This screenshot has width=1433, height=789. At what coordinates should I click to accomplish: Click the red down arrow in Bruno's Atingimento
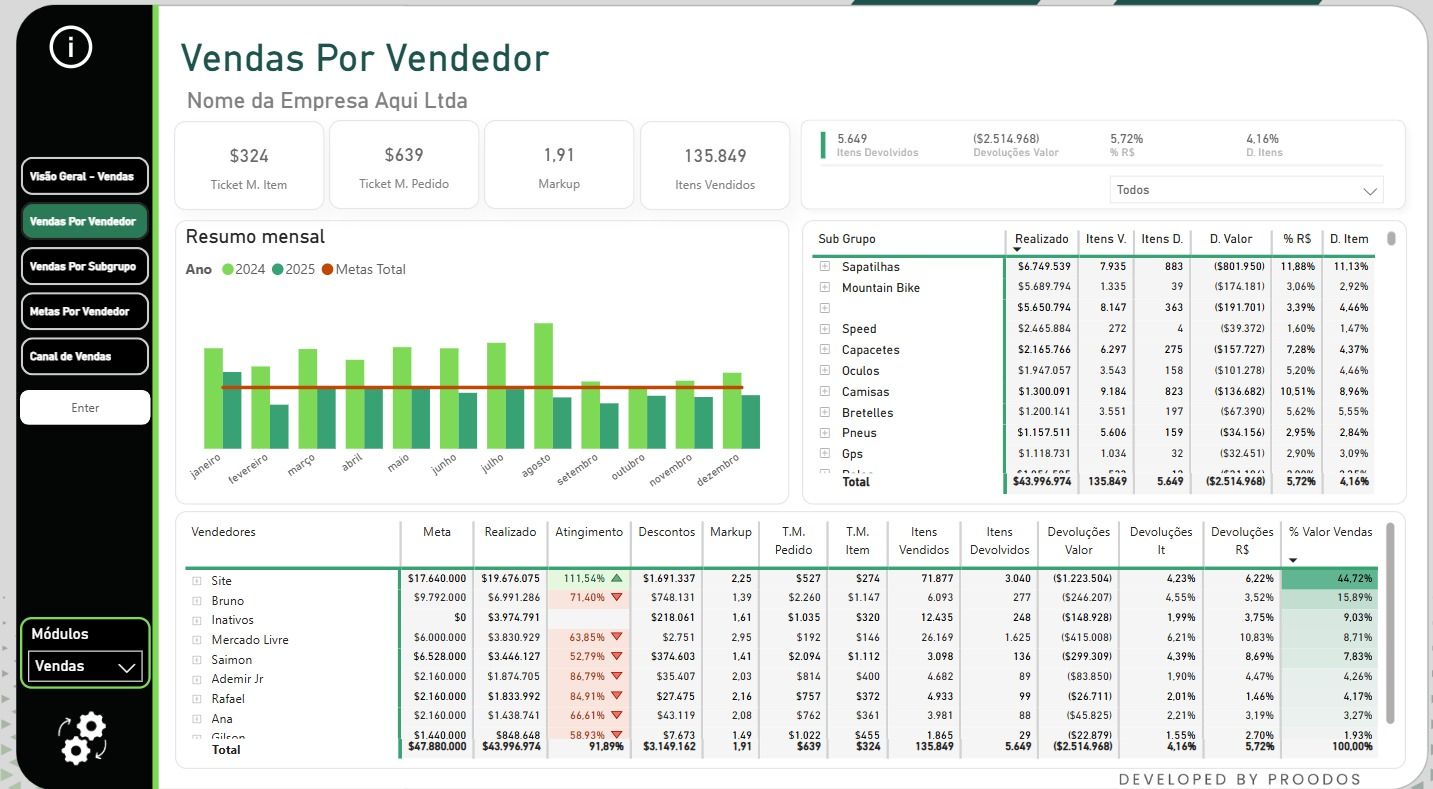click(617, 598)
